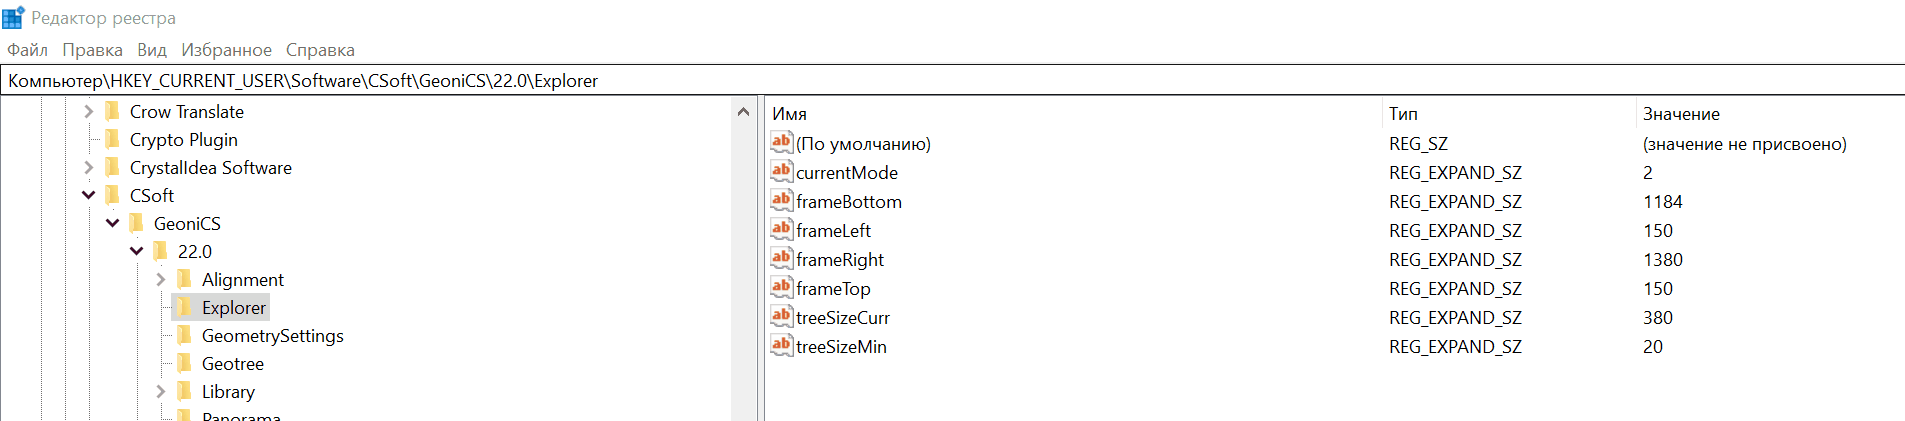Collapse the CSoft key
Viewport: 1905px width, 421px height.
(x=89, y=195)
